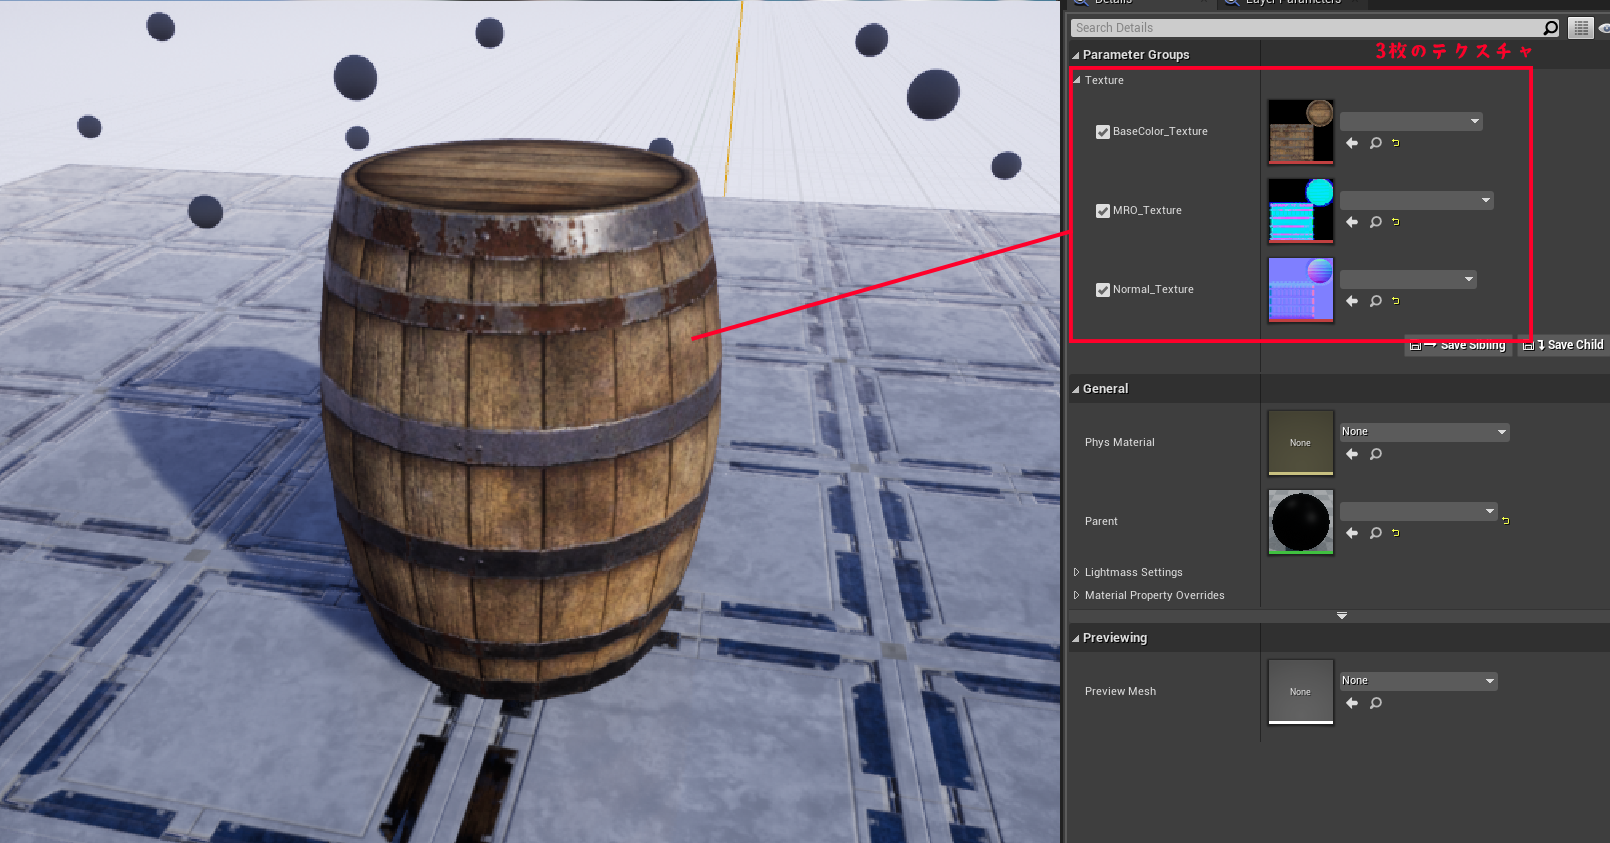Open Parent material asset dropdown
This screenshot has height=843, width=1610.
tap(1419, 512)
